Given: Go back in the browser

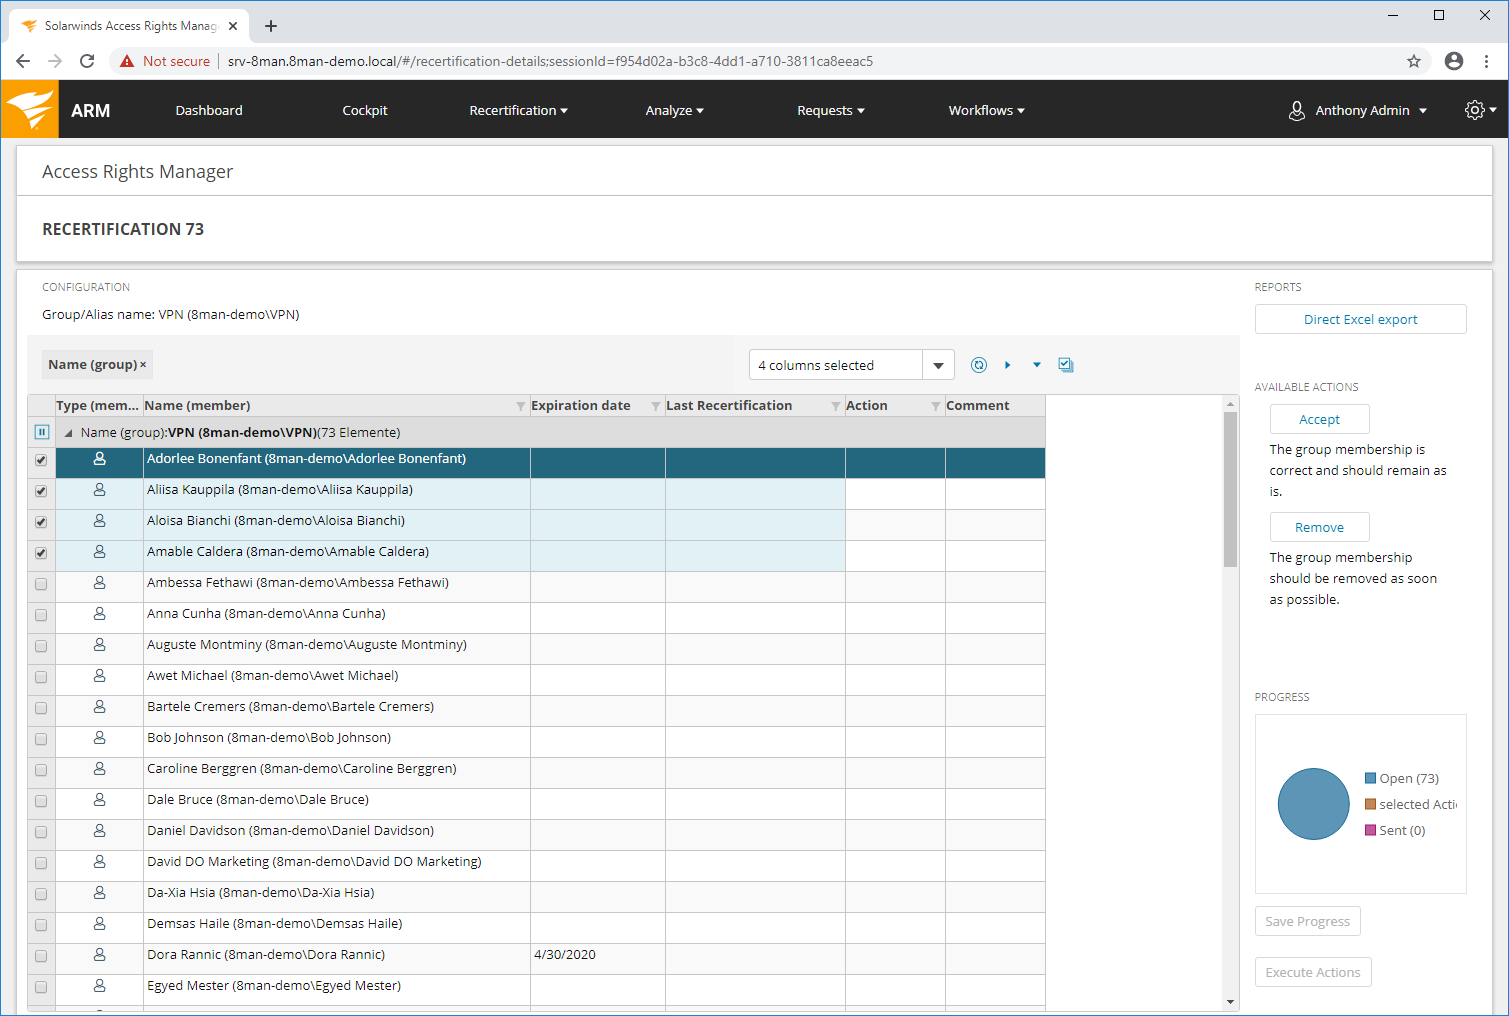Looking at the screenshot, I should 23,61.
